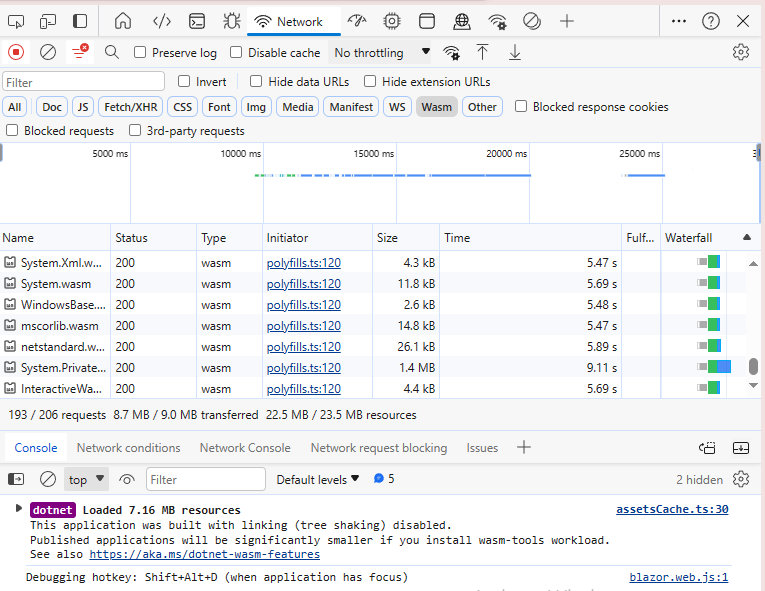Check Hide extension URLs
This screenshot has width=765, height=591.
point(370,81)
